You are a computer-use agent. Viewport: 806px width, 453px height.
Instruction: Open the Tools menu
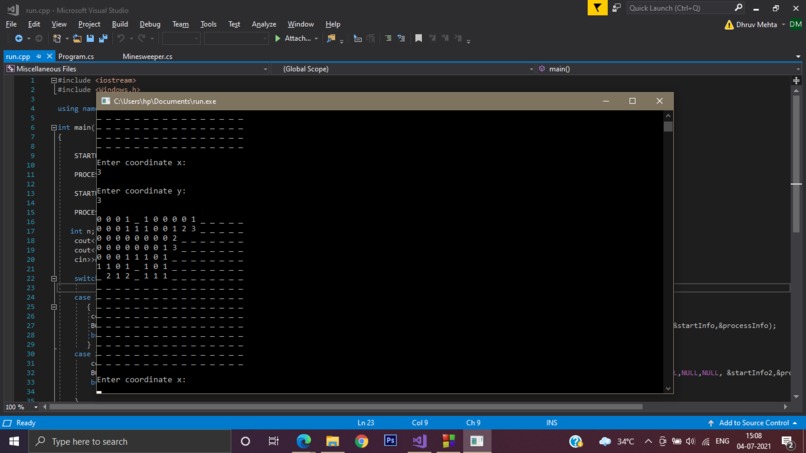(208, 24)
